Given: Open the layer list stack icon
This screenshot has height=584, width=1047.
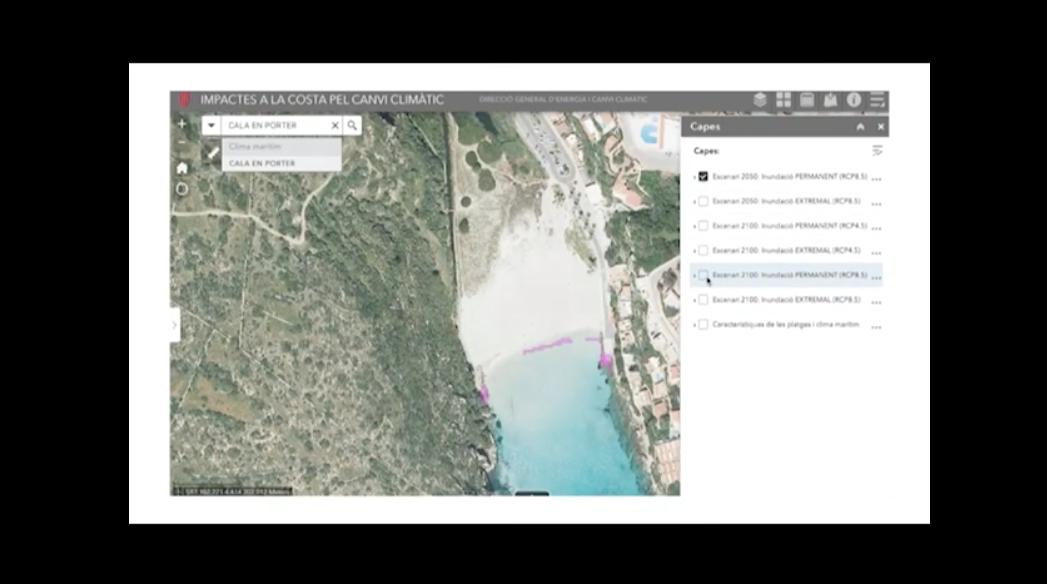Looking at the screenshot, I should click(x=760, y=100).
